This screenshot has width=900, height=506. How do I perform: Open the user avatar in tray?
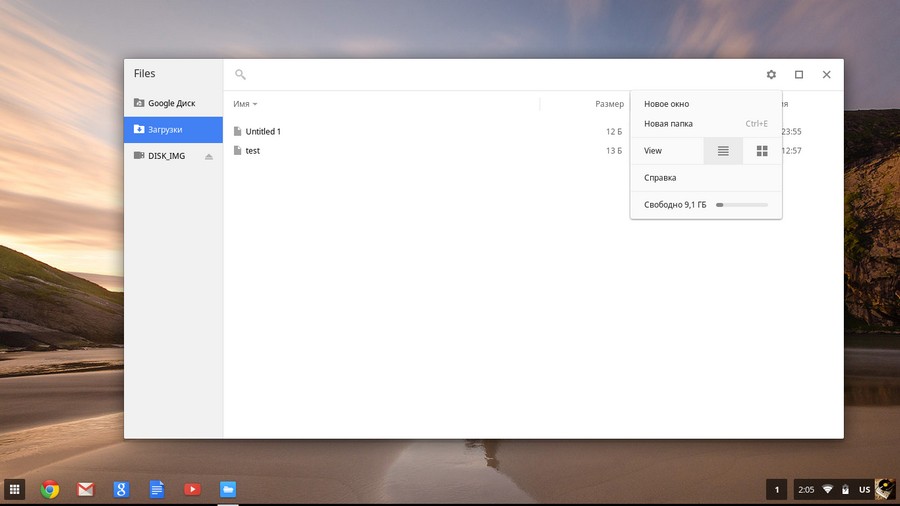click(x=885, y=489)
